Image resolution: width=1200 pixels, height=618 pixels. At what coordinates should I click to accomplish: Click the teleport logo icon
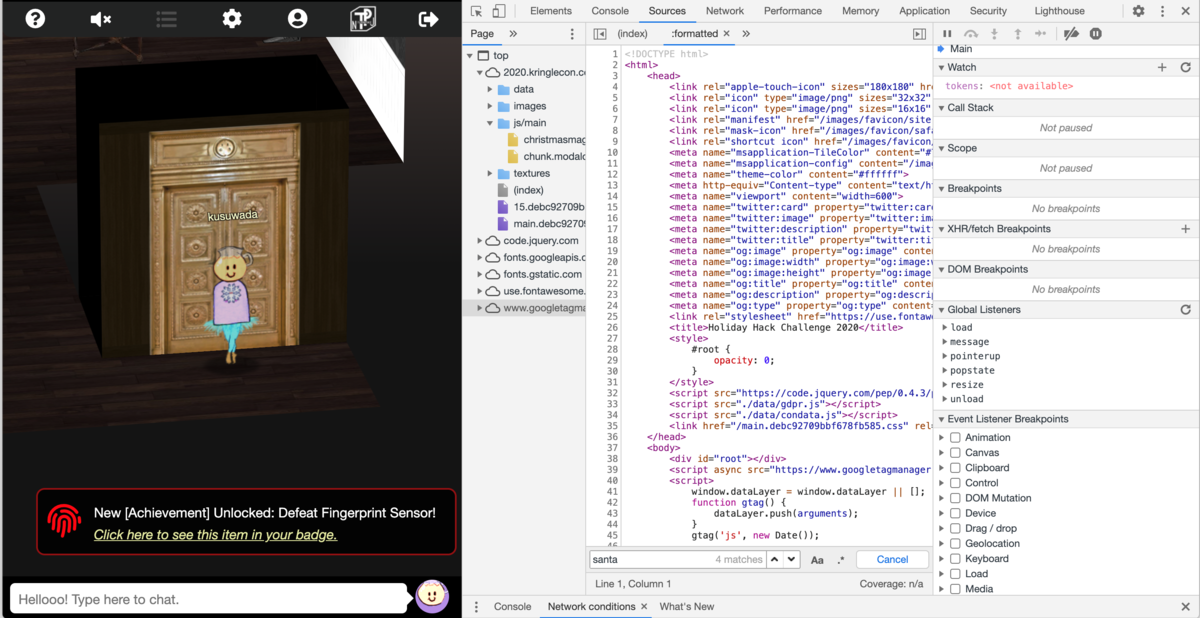363,18
